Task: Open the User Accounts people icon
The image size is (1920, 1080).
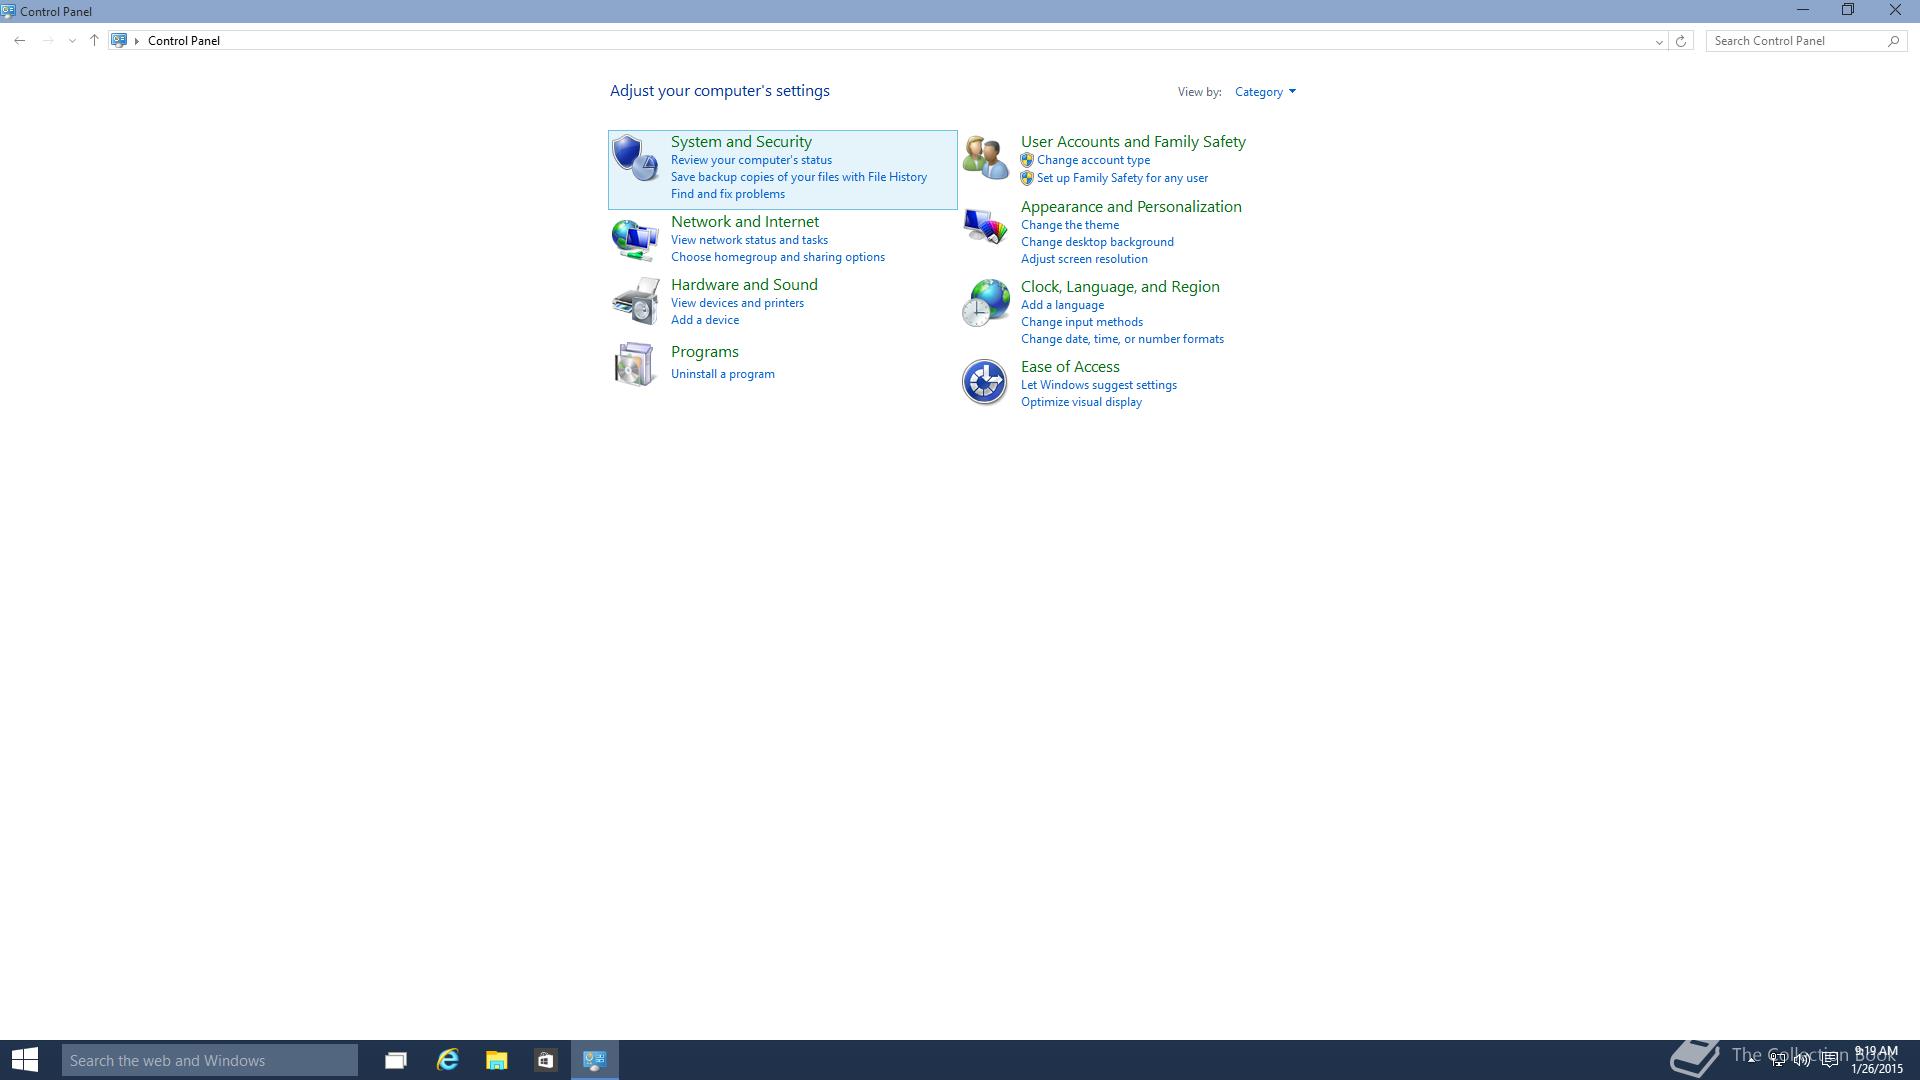Action: pyautogui.click(x=985, y=158)
